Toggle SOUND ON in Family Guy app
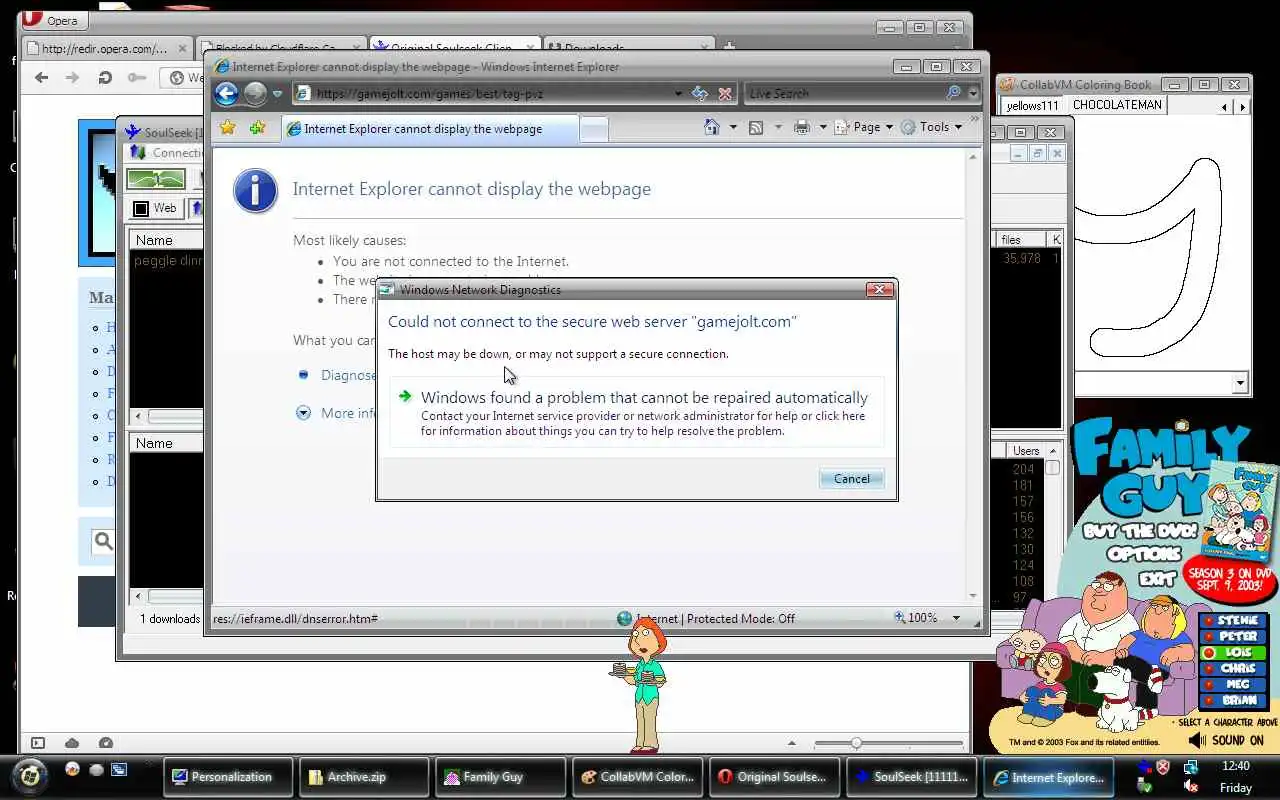The width and height of the screenshot is (1280, 800). tap(1227, 740)
